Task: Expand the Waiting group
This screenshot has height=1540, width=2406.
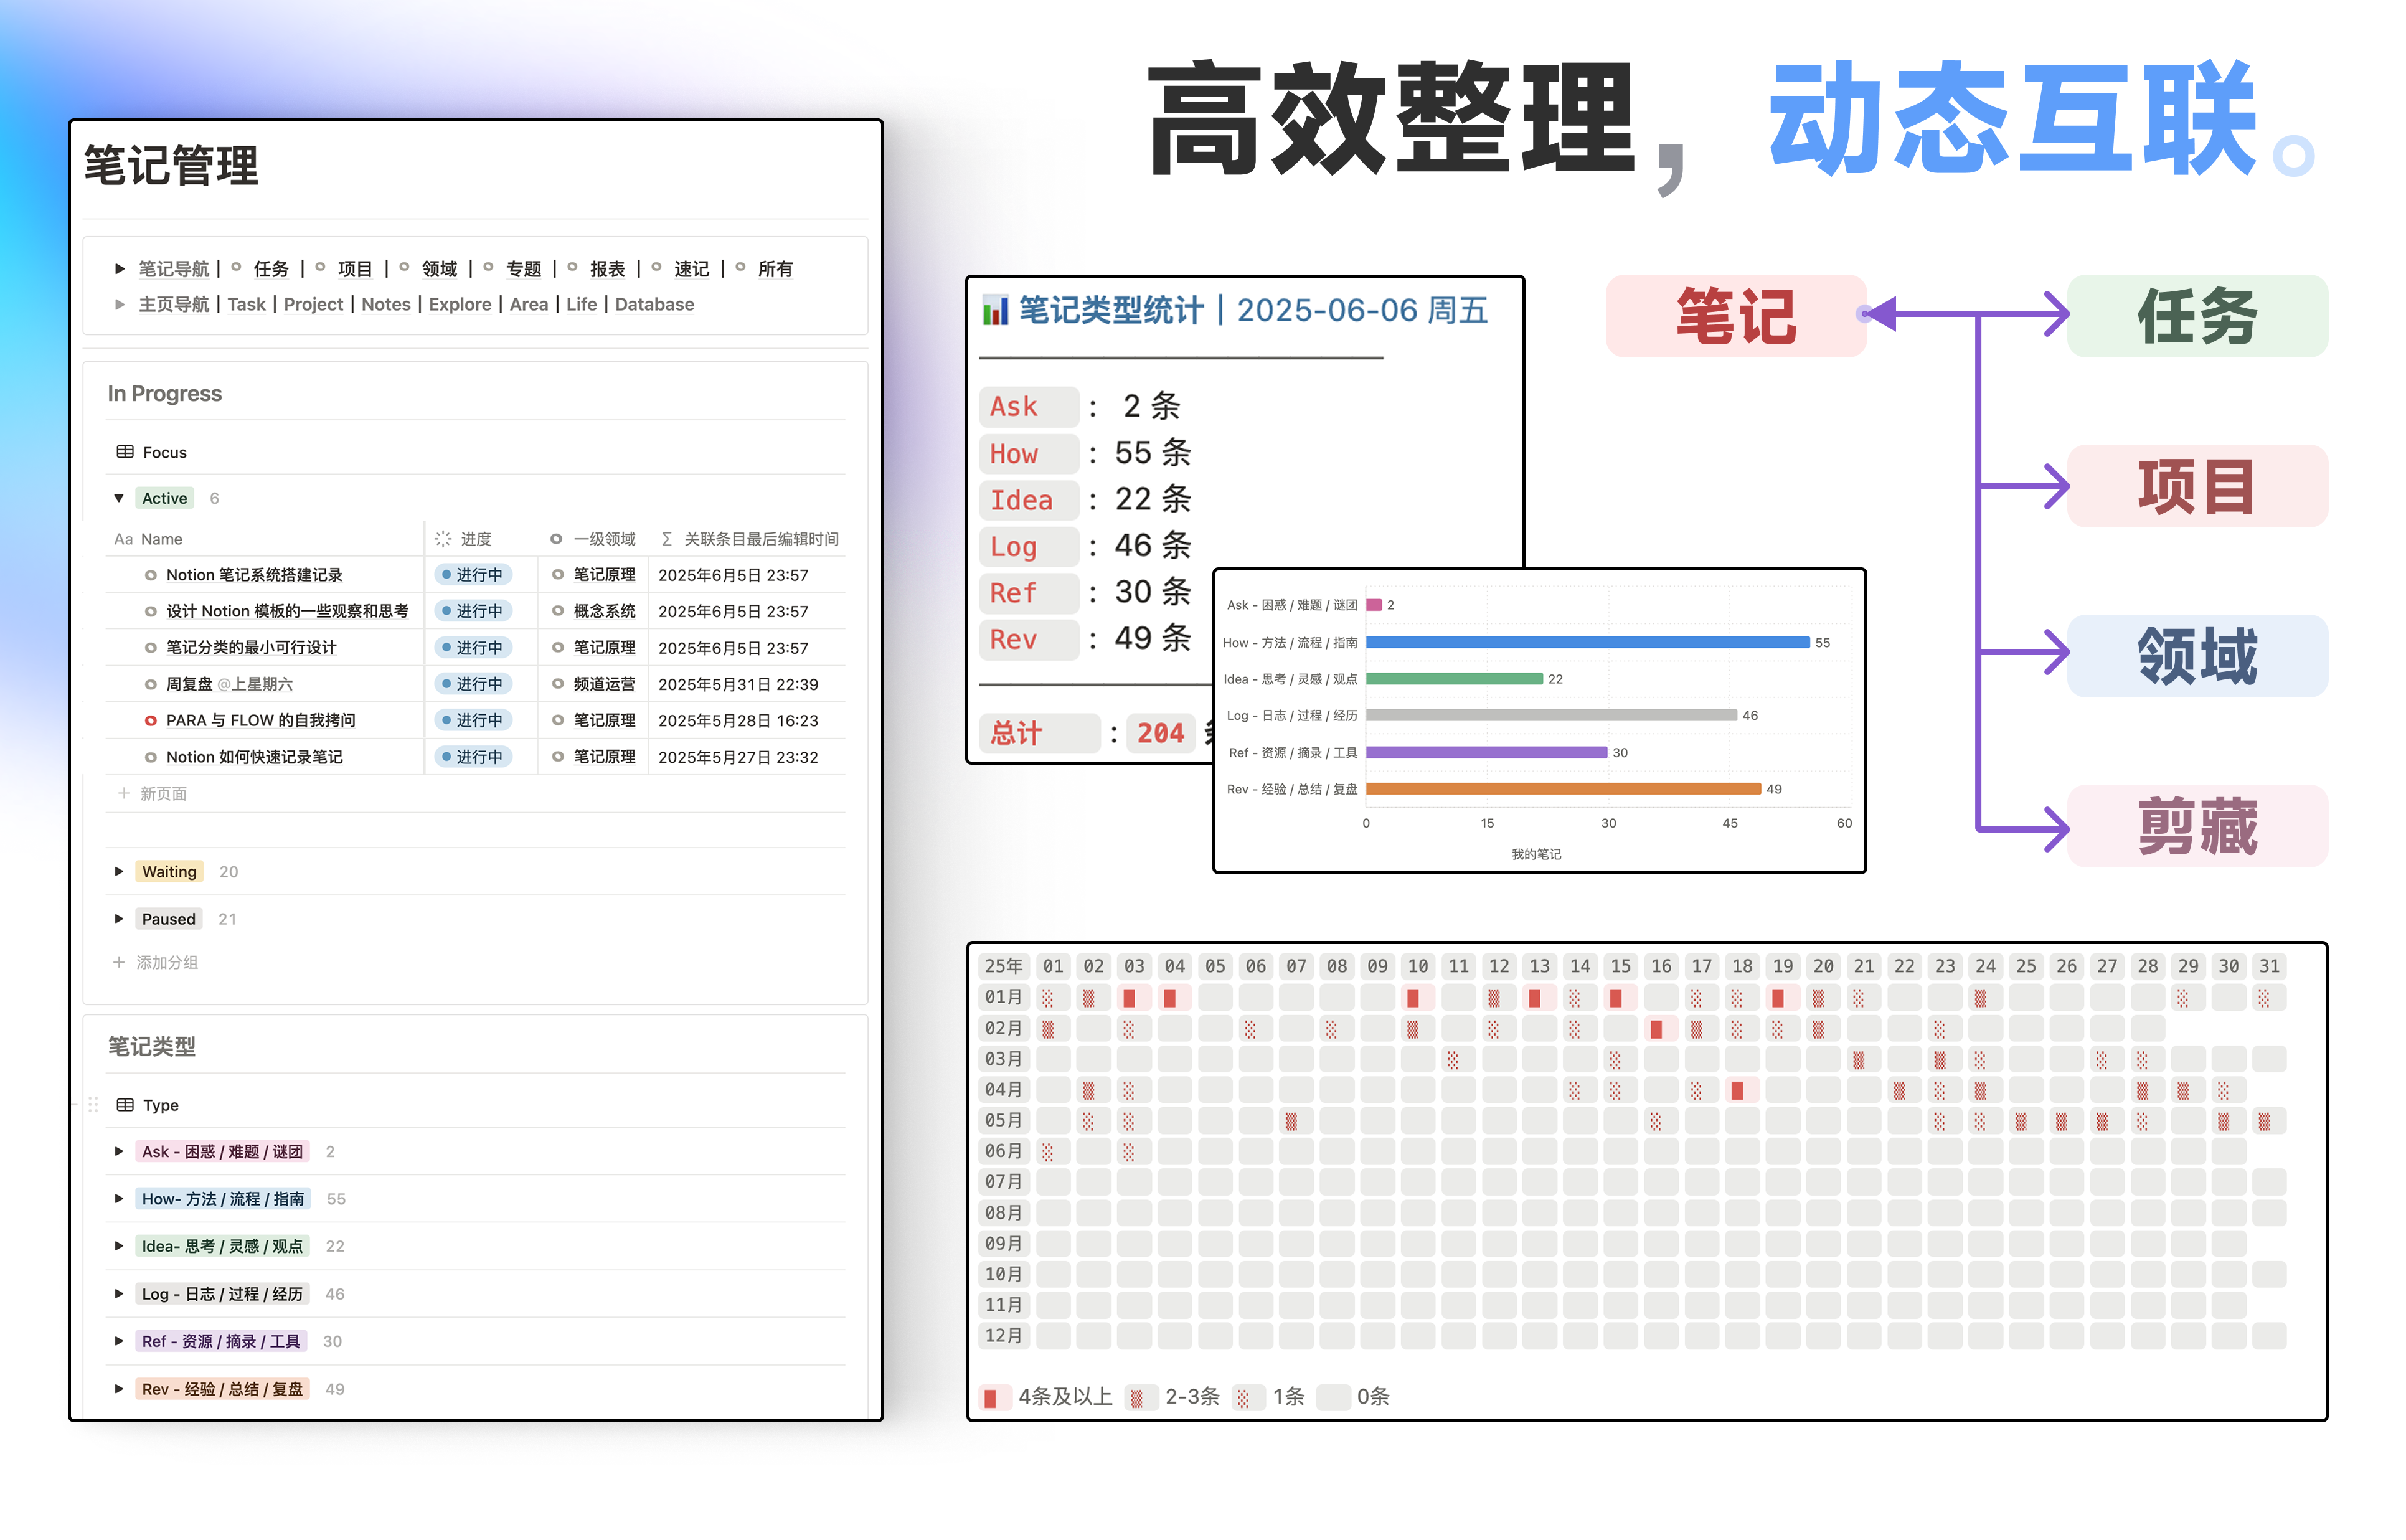Action: click(119, 872)
